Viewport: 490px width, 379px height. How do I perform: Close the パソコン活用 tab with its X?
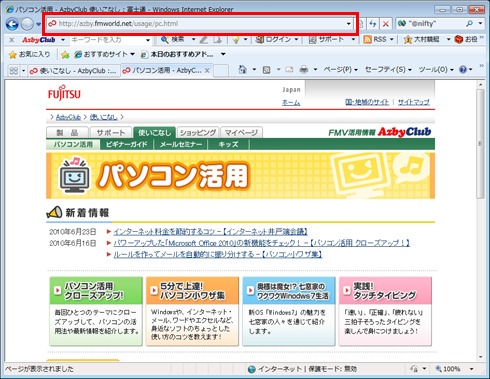pos(207,71)
